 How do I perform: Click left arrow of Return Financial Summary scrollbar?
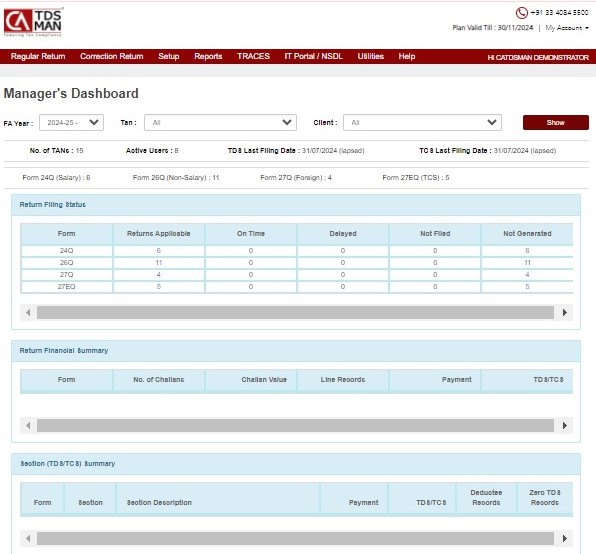pos(28,425)
